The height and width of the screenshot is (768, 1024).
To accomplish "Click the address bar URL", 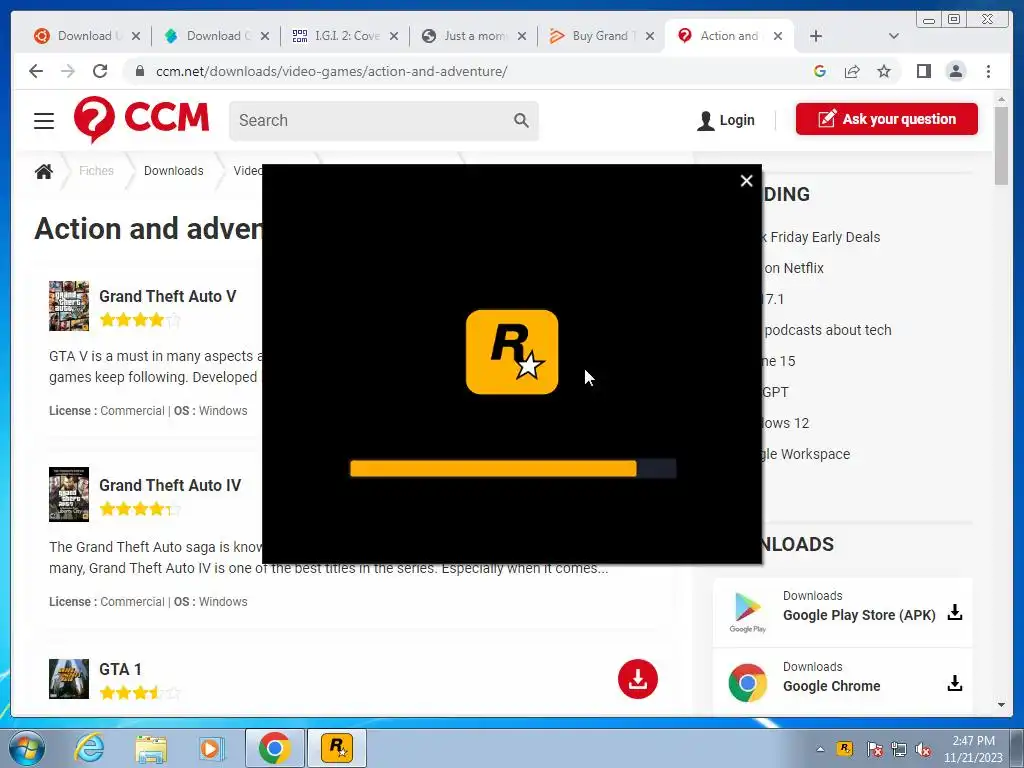I will (331, 71).
